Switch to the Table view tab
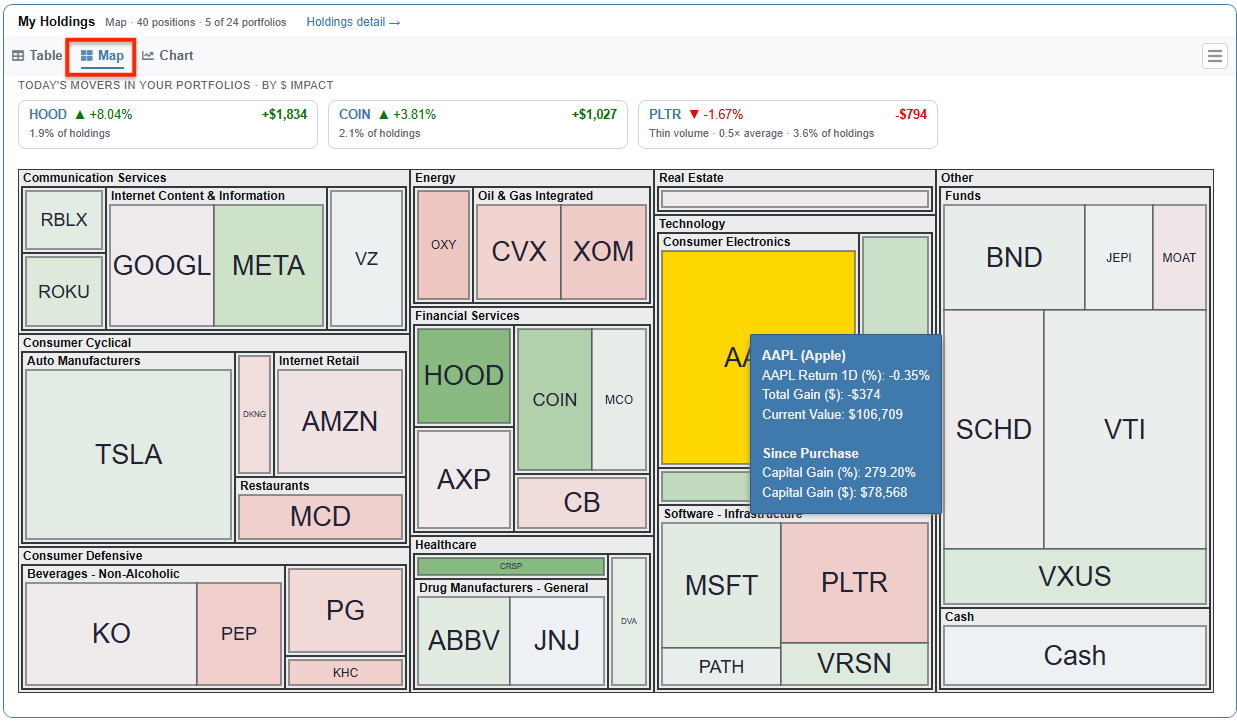The image size is (1237, 721). 37,56
